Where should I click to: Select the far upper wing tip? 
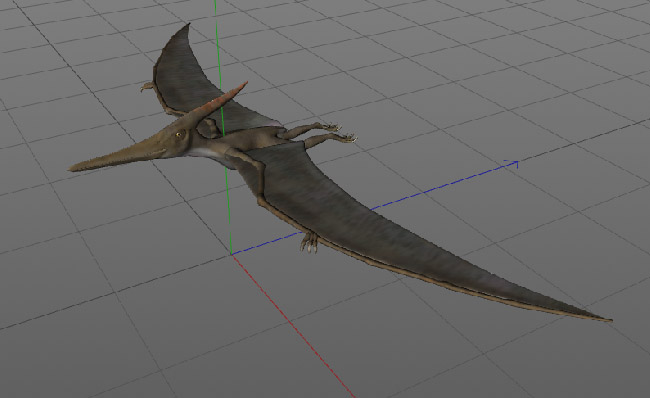click(x=187, y=28)
